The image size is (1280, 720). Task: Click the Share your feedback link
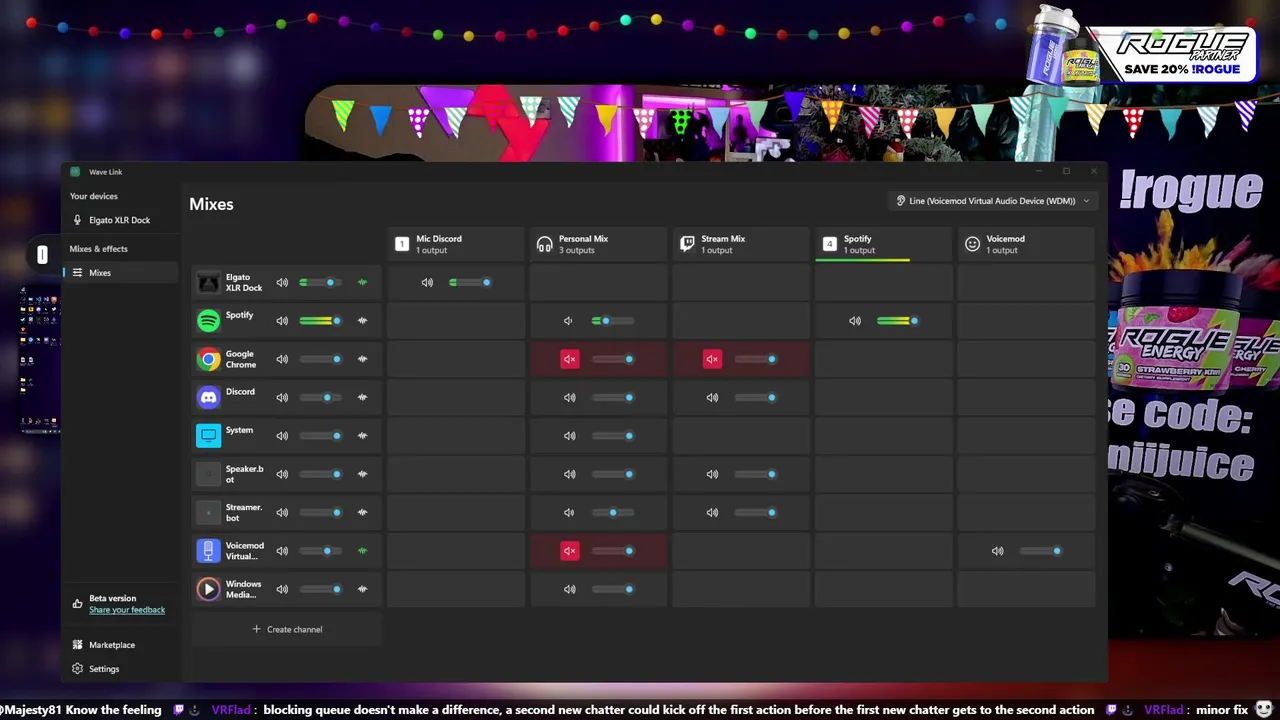click(127, 610)
